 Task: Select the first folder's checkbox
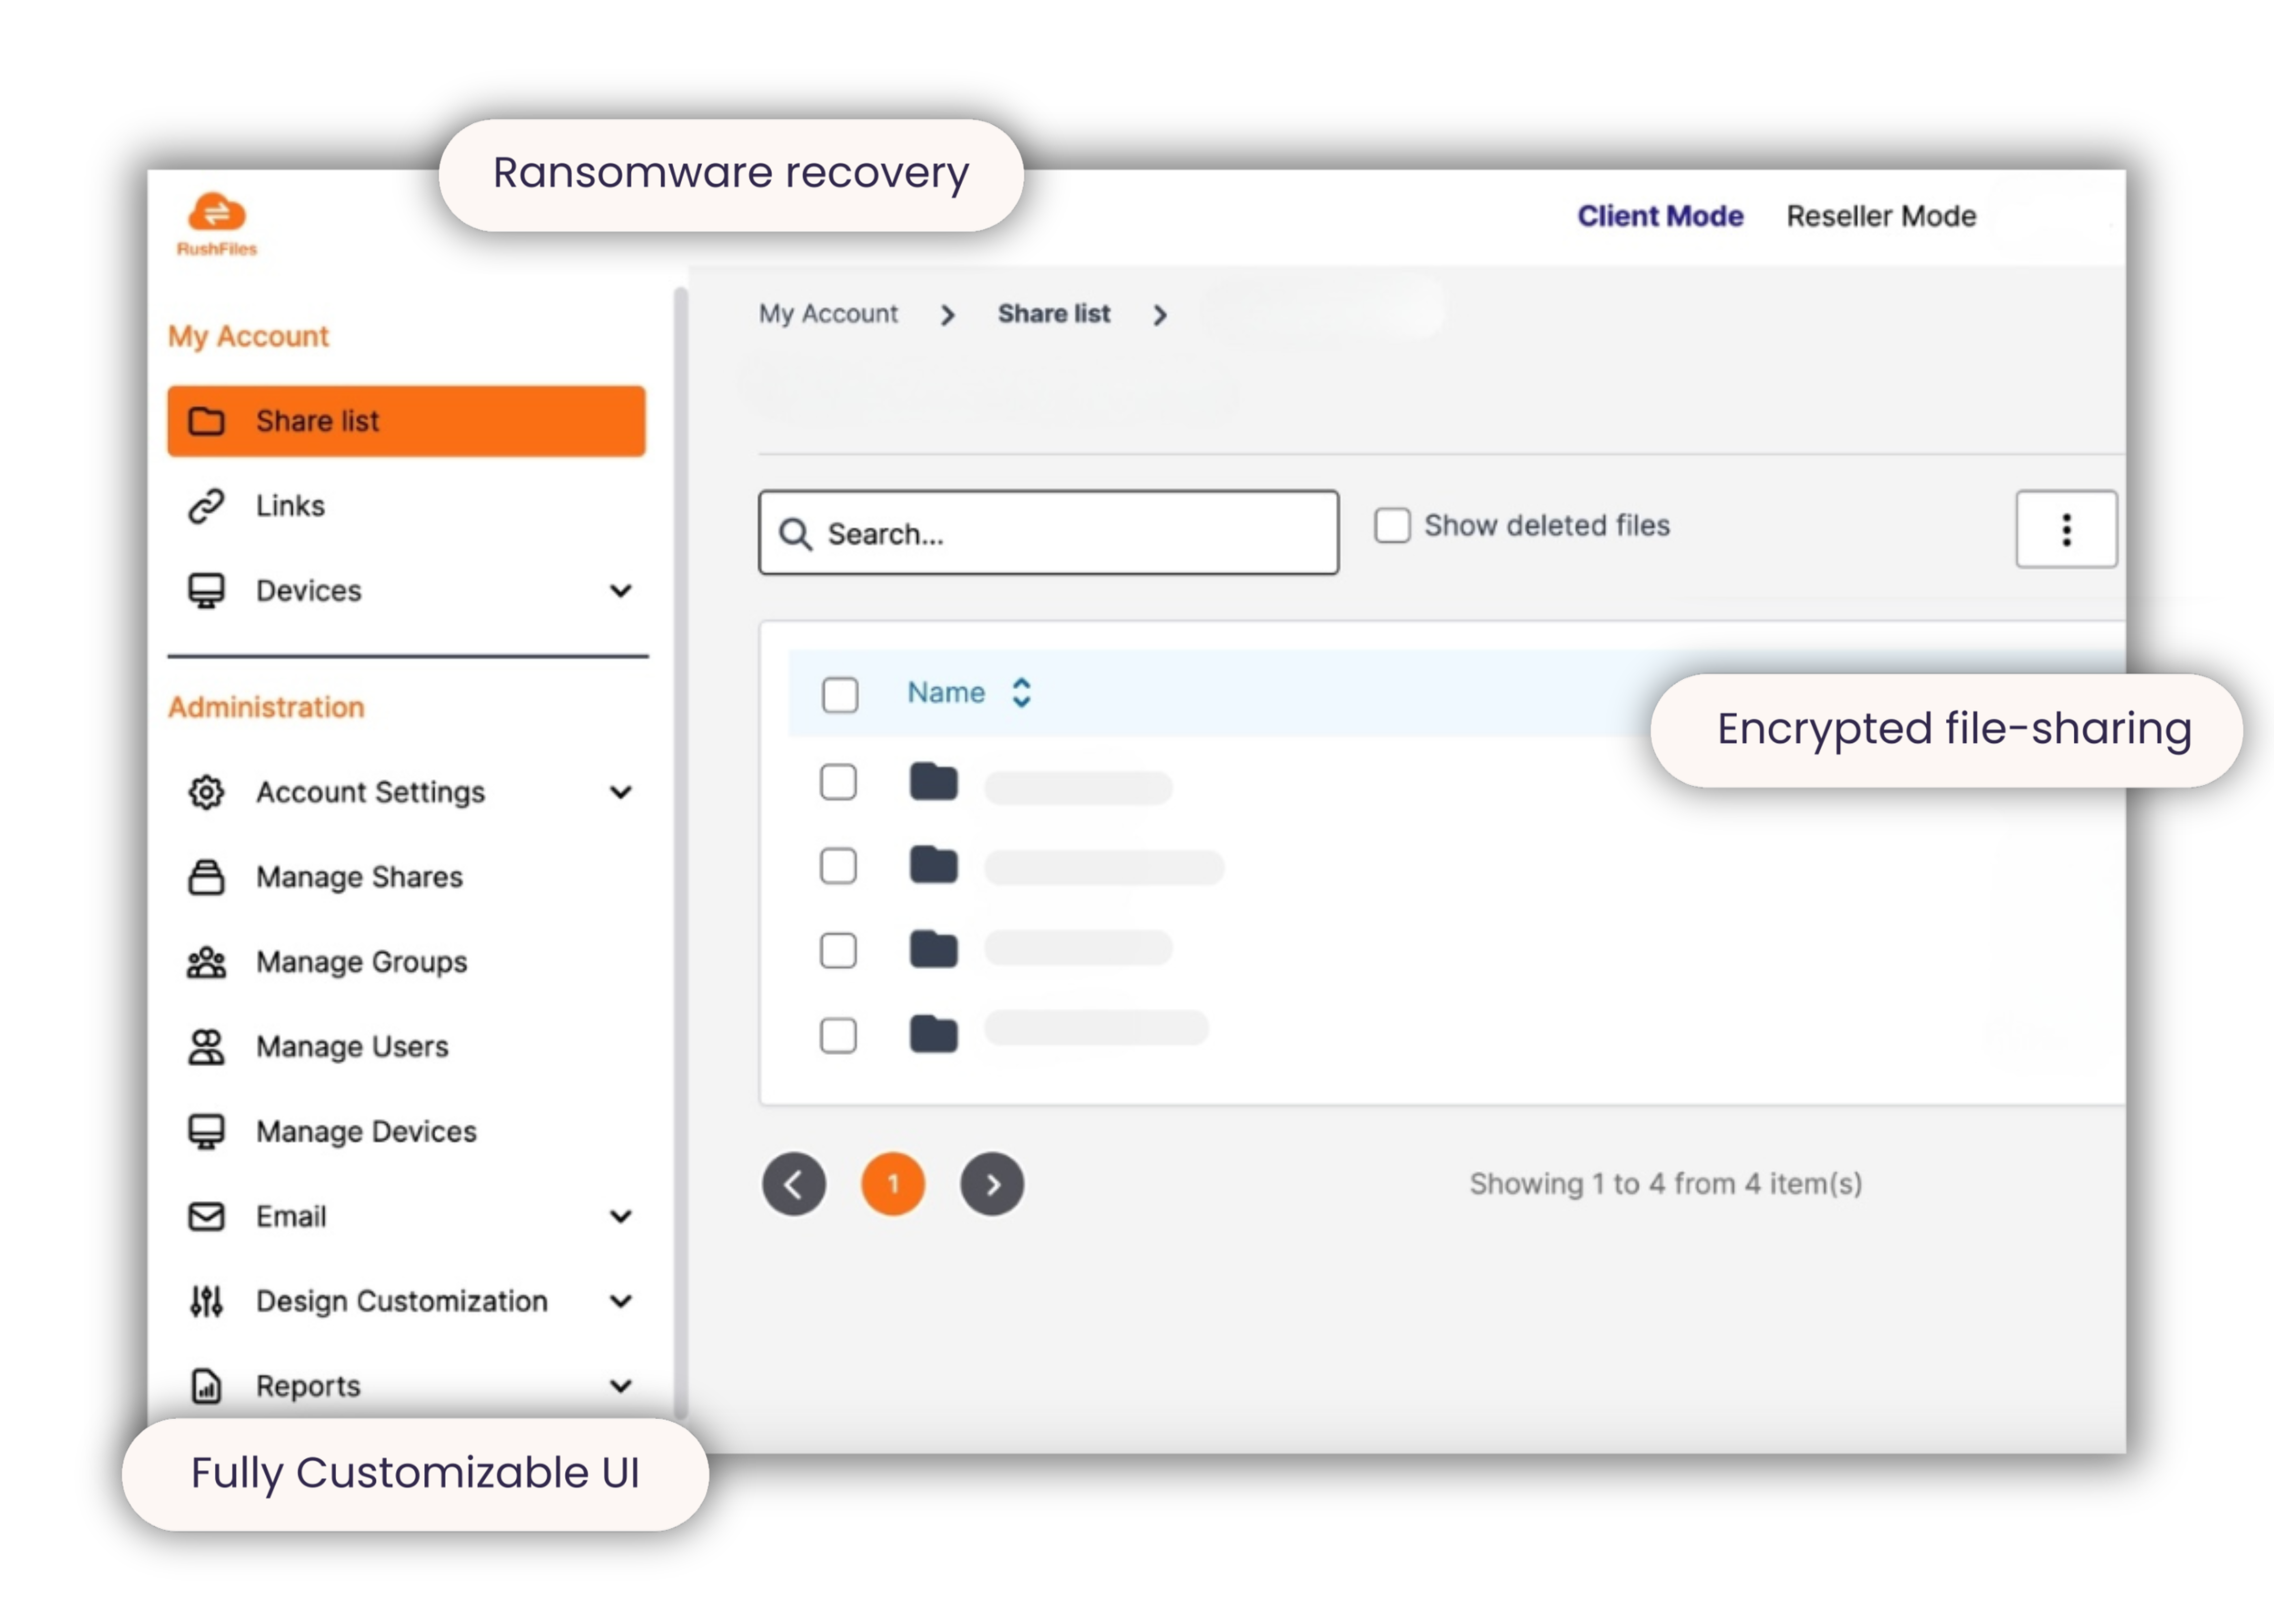(x=838, y=782)
